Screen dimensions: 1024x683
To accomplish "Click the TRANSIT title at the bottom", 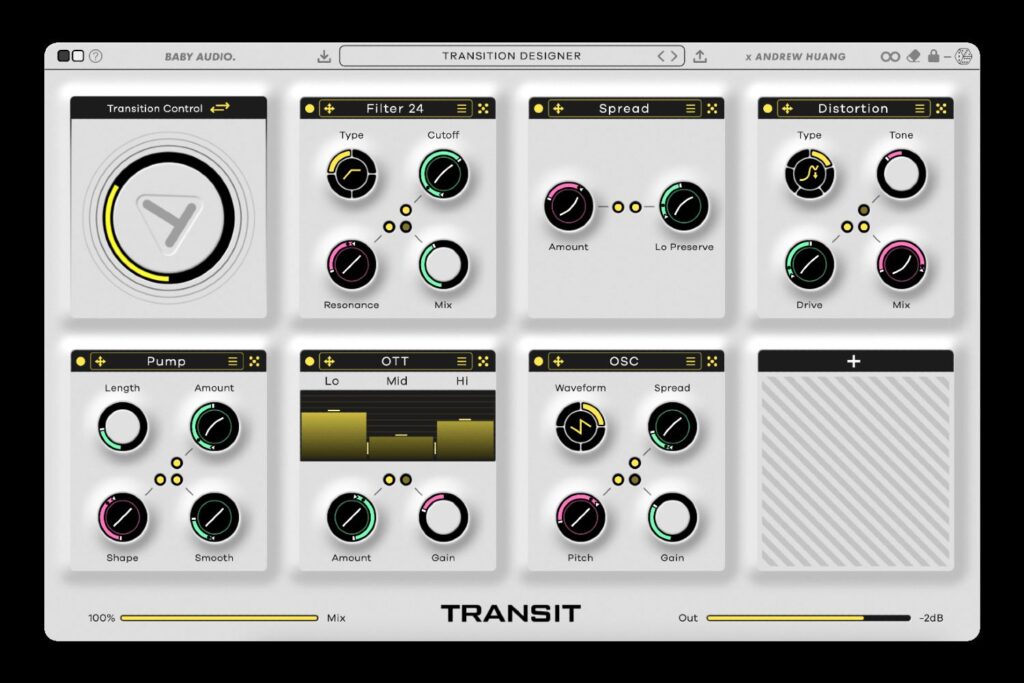I will (511, 614).
